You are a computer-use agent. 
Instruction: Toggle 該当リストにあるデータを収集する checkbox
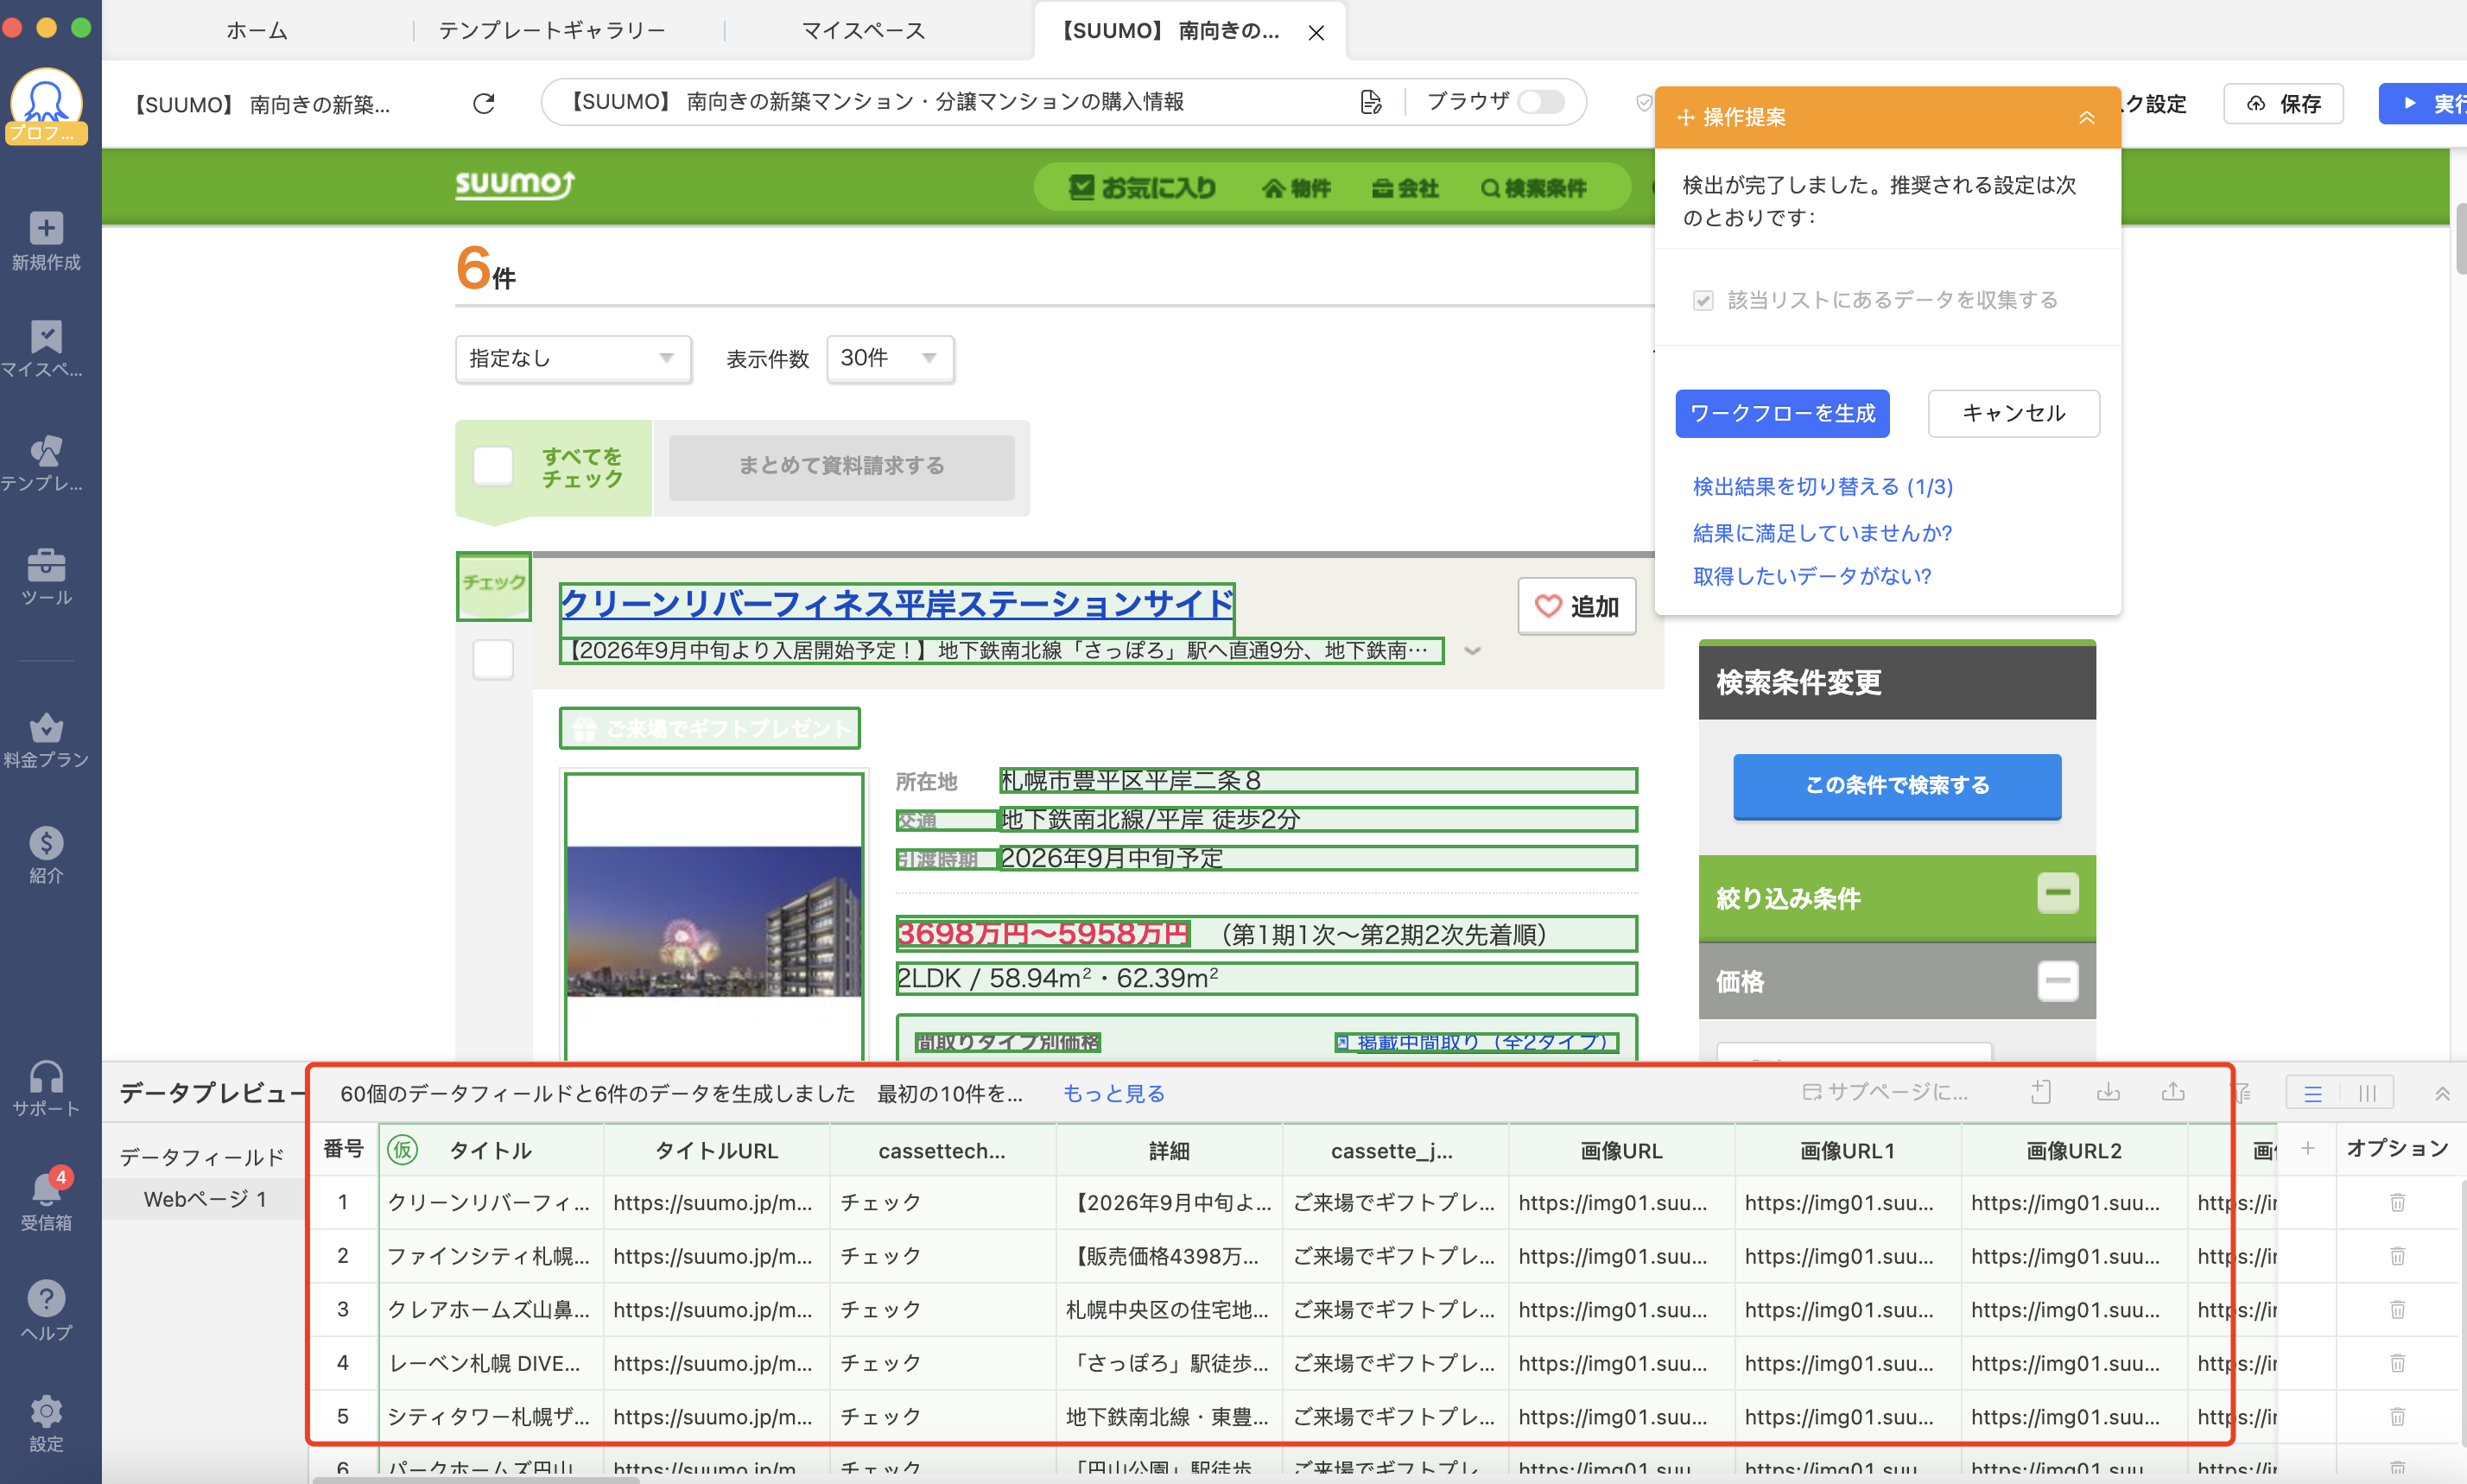(x=1703, y=301)
